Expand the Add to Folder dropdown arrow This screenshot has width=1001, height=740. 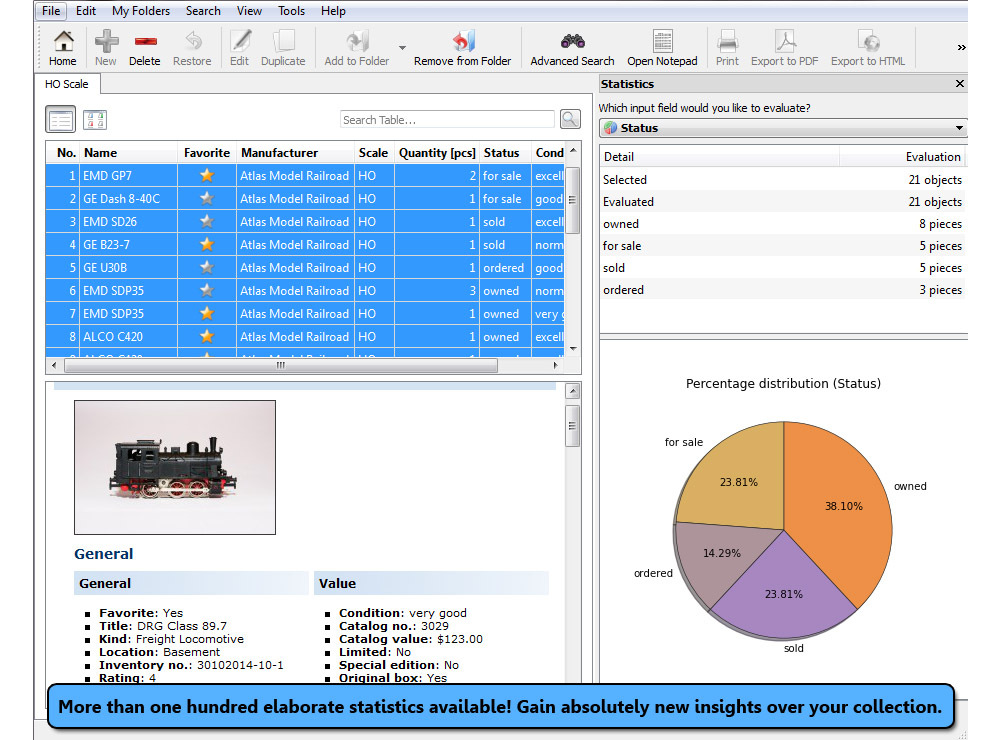pyautogui.click(x=402, y=48)
